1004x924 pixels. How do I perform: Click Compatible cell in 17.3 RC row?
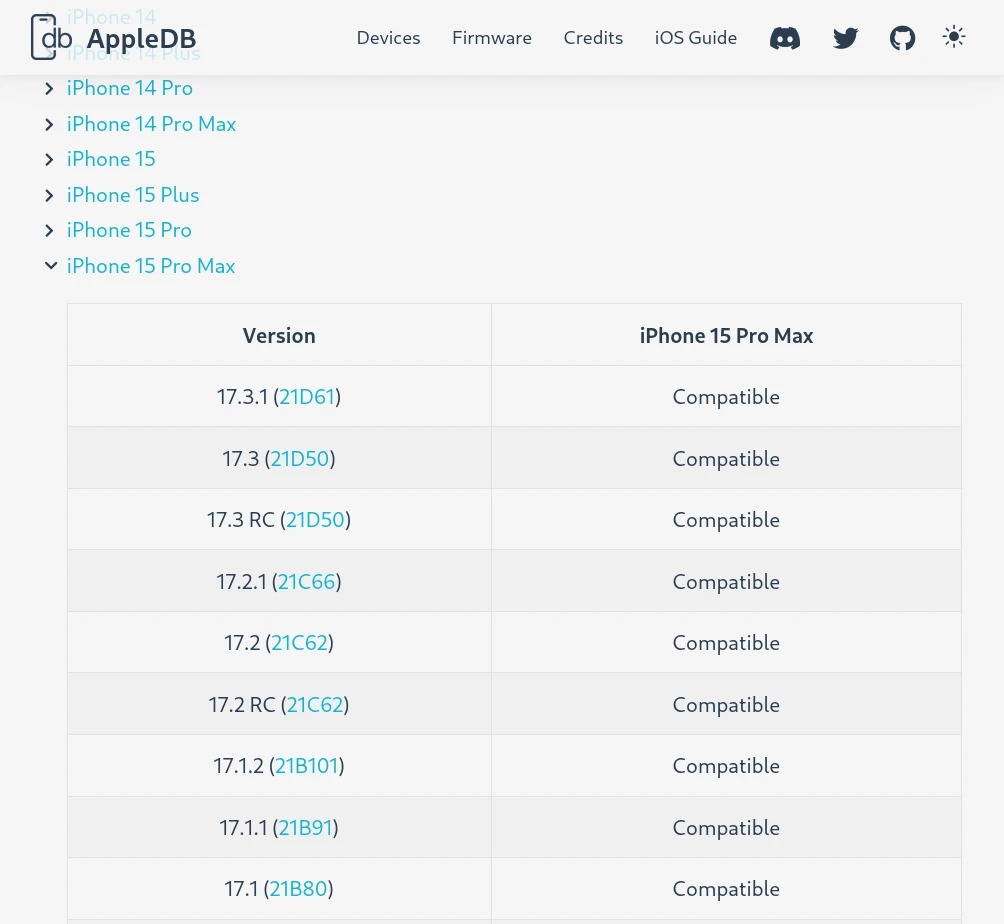coord(726,520)
